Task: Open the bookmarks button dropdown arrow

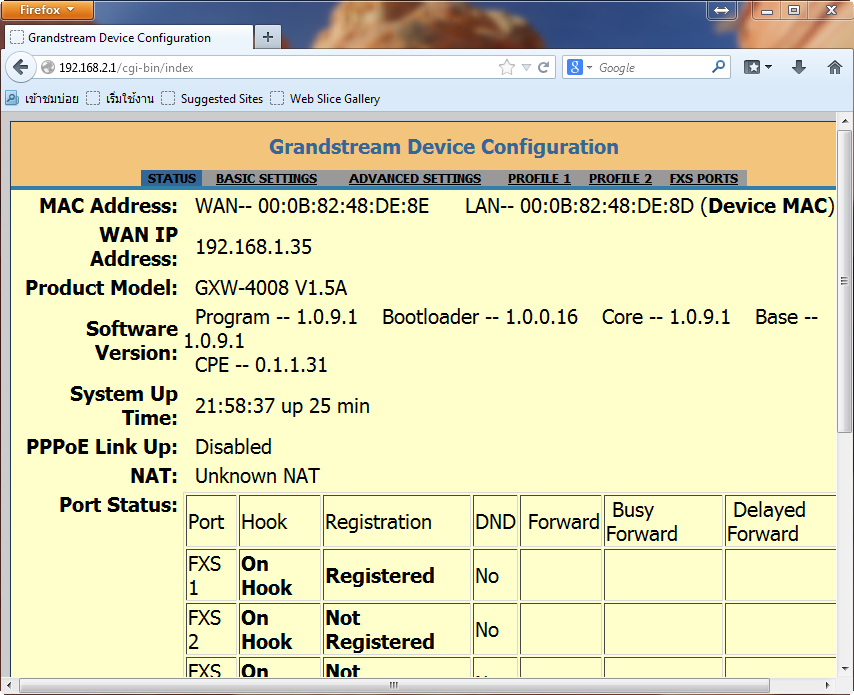Action: click(768, 67)
